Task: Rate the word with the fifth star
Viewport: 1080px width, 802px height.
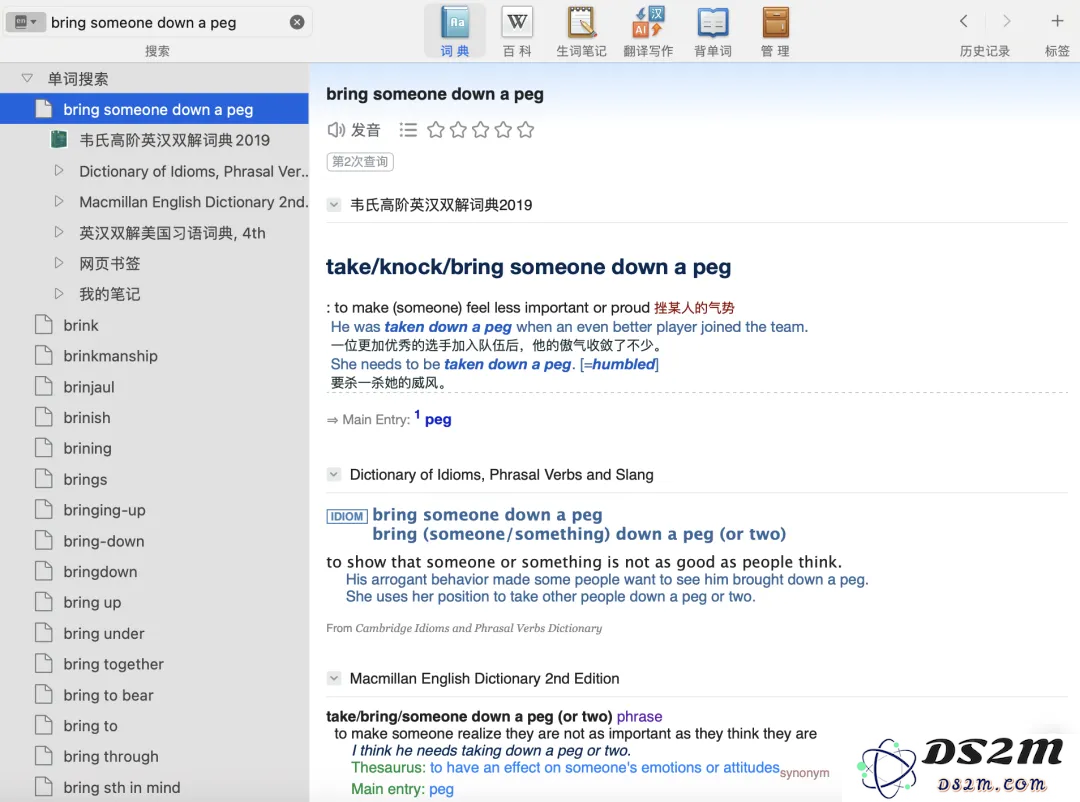Action: pos(526,130)
